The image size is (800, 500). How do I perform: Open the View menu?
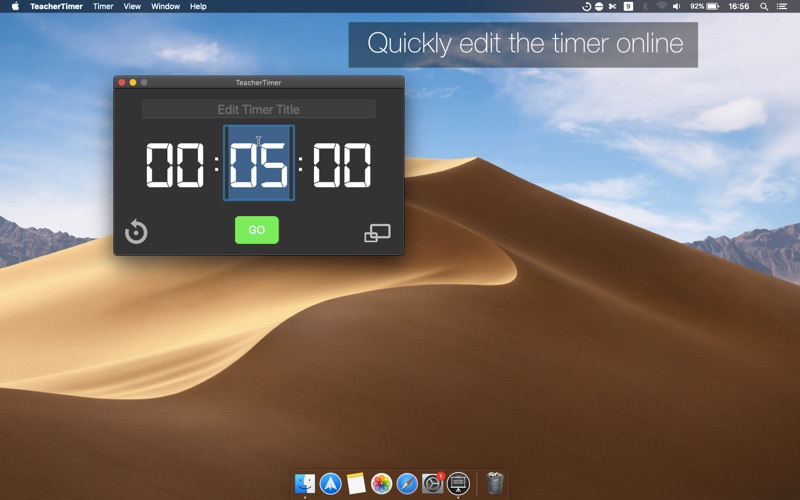click(x=132, y=6)
